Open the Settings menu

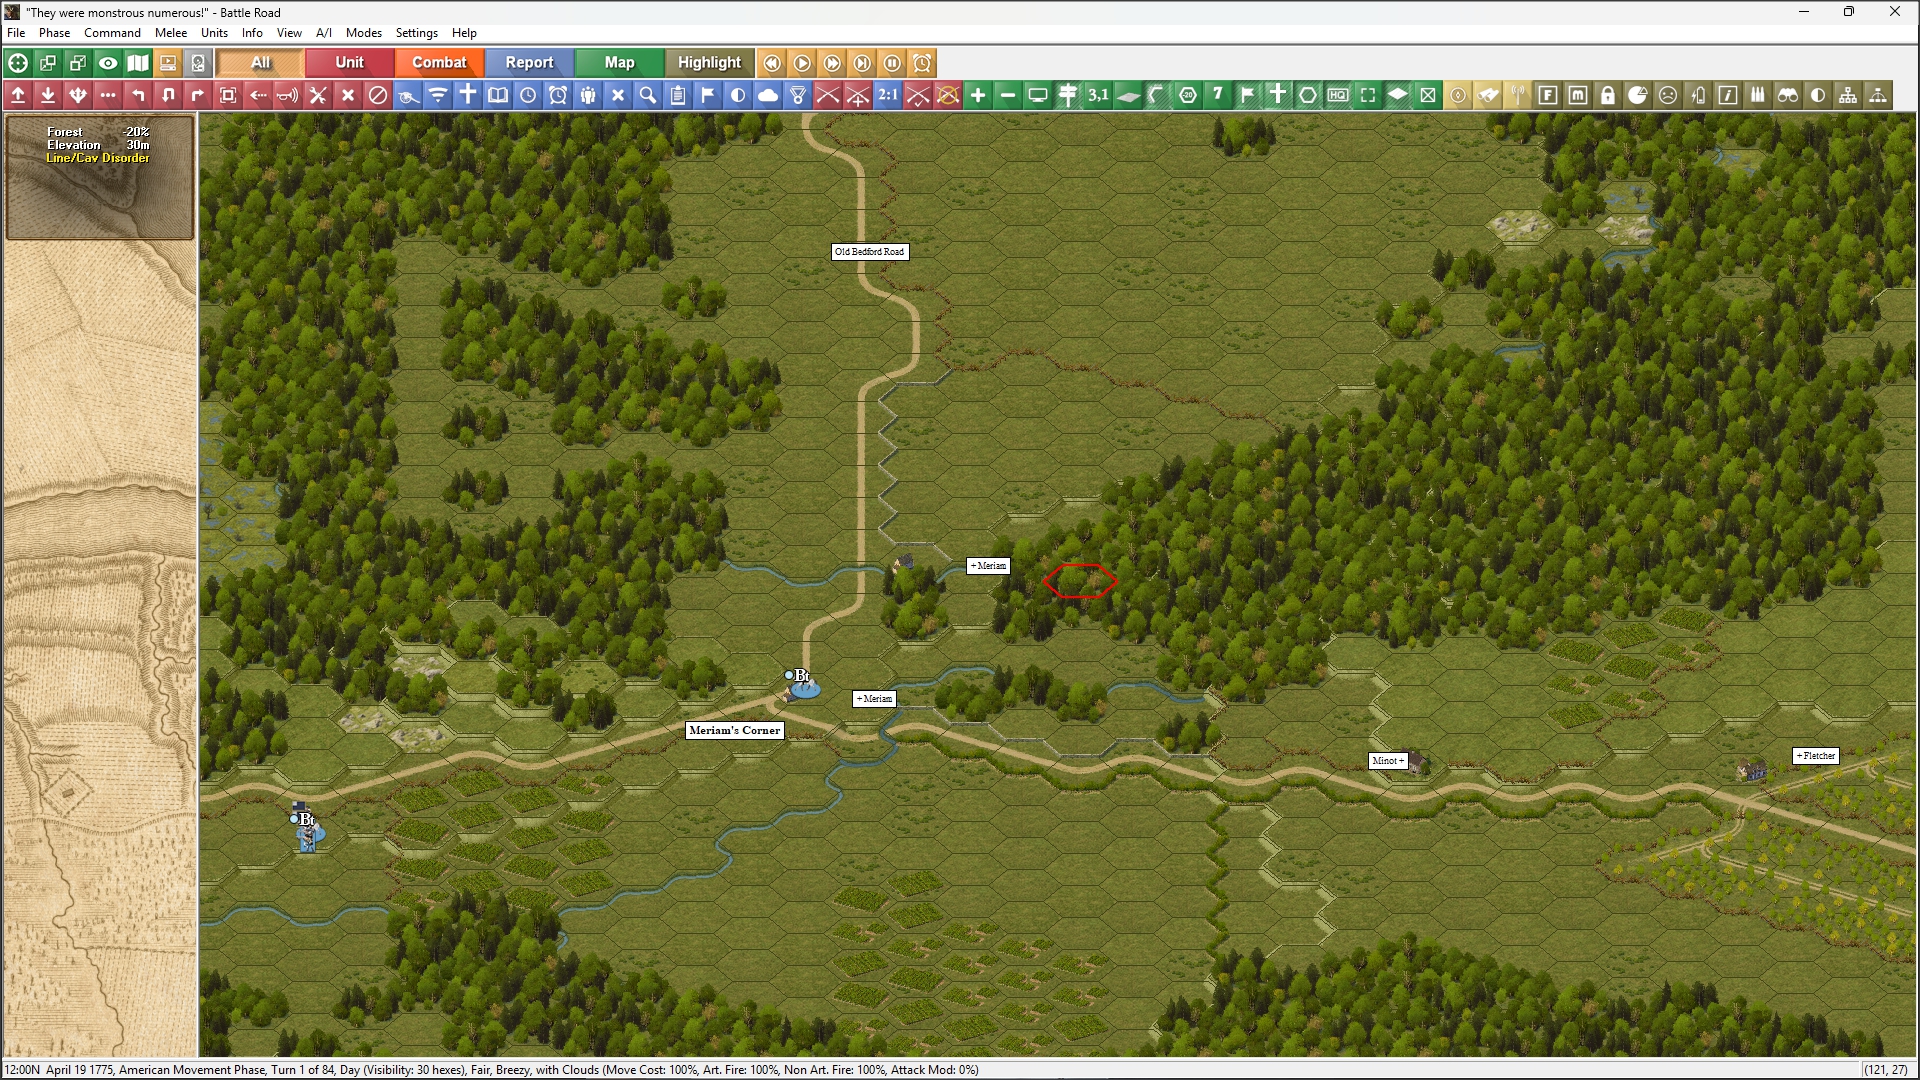coord(417,33)
